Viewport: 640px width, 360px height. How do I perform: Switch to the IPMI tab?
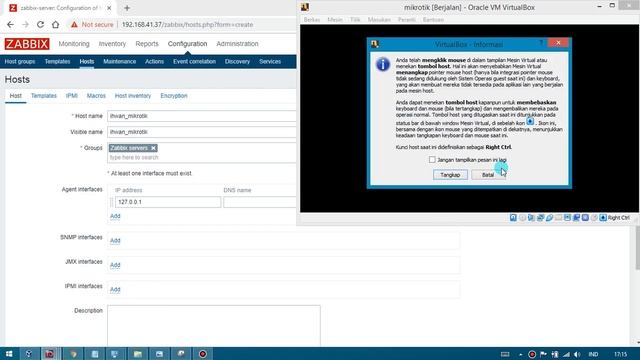71,96
